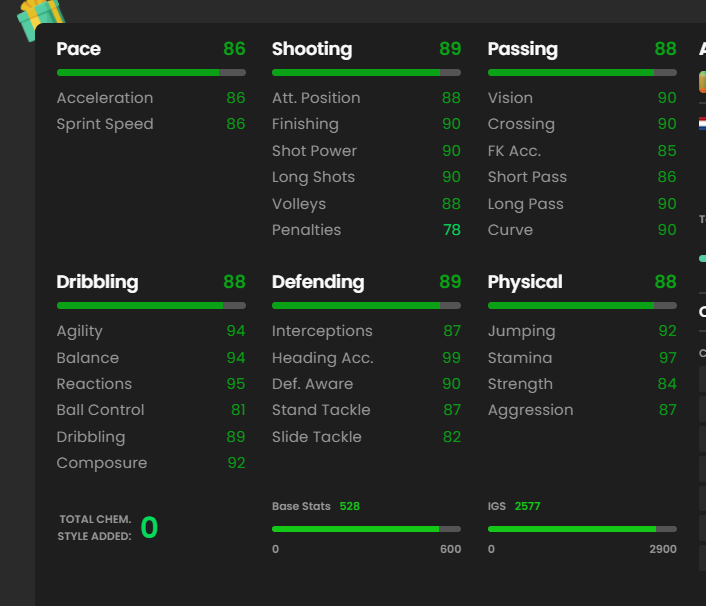Click the Slide Tackle stat row
706x606 pixels.
click(x=367, y=437)
